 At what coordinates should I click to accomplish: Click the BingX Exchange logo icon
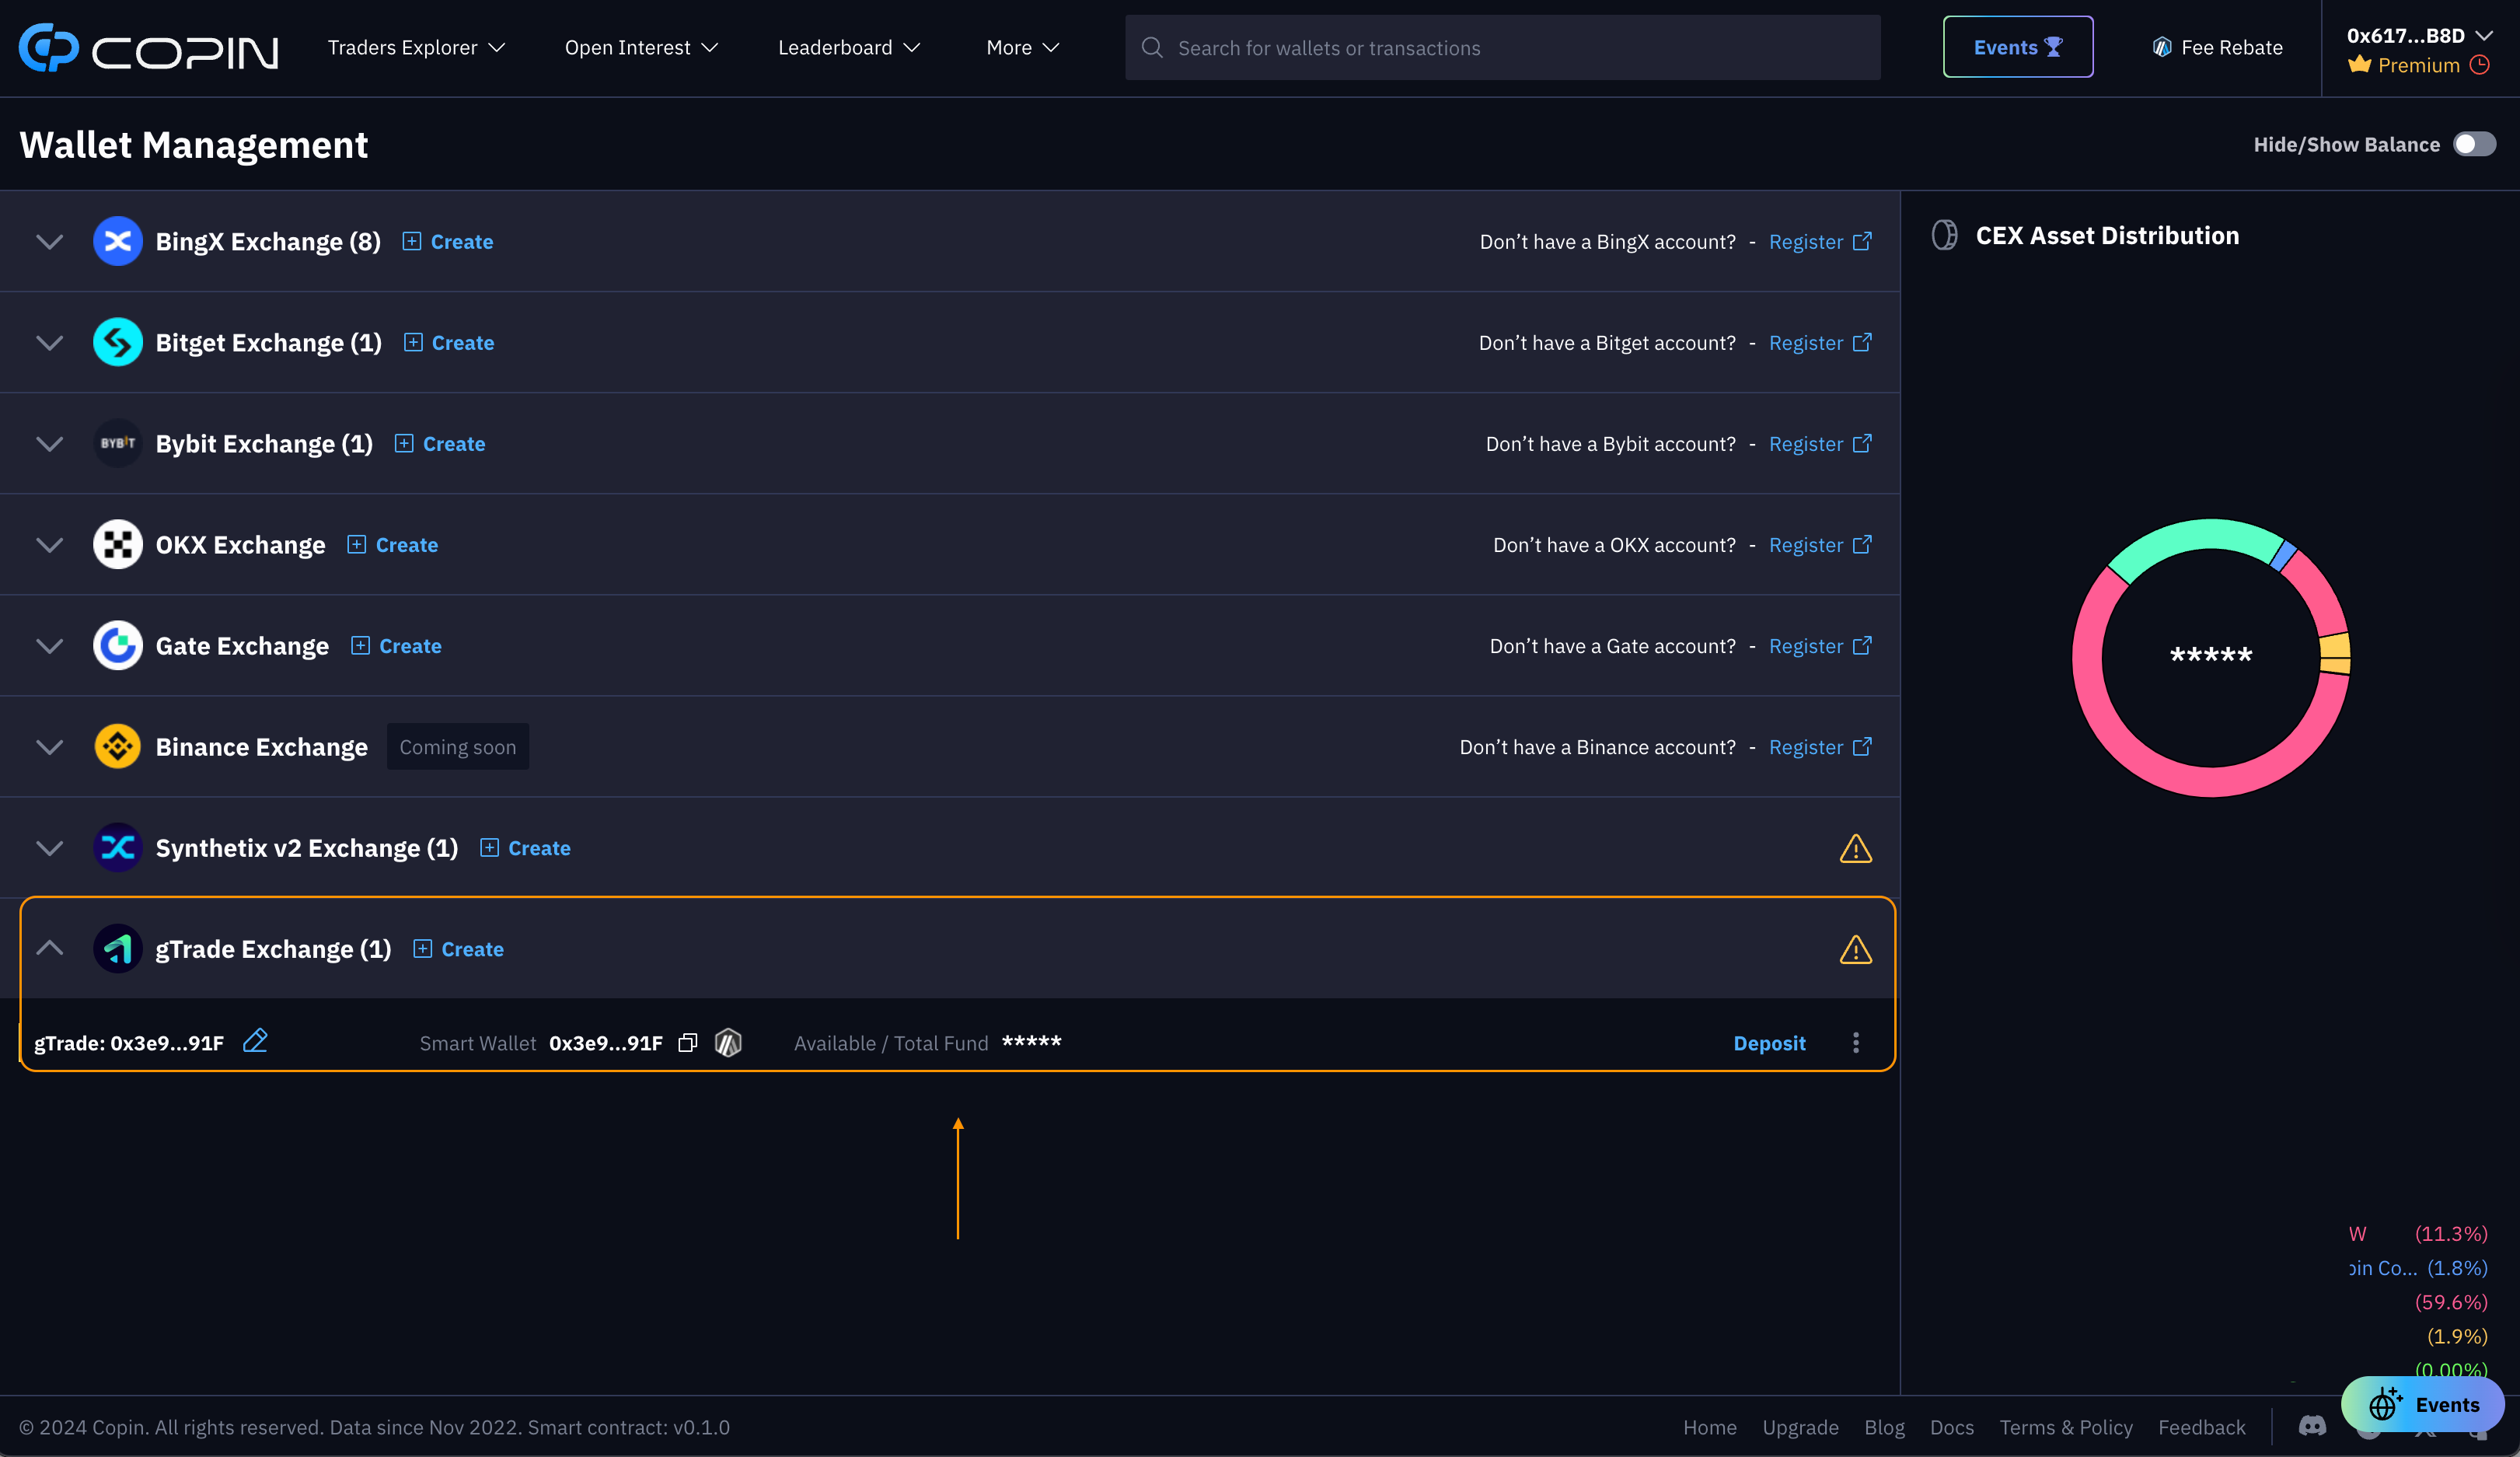[x=118, y=241]
